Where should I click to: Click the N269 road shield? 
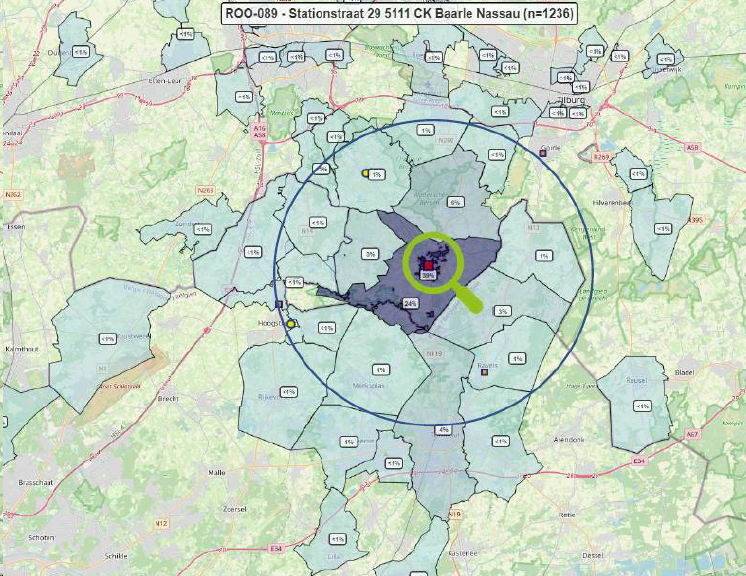click(601, 157)
